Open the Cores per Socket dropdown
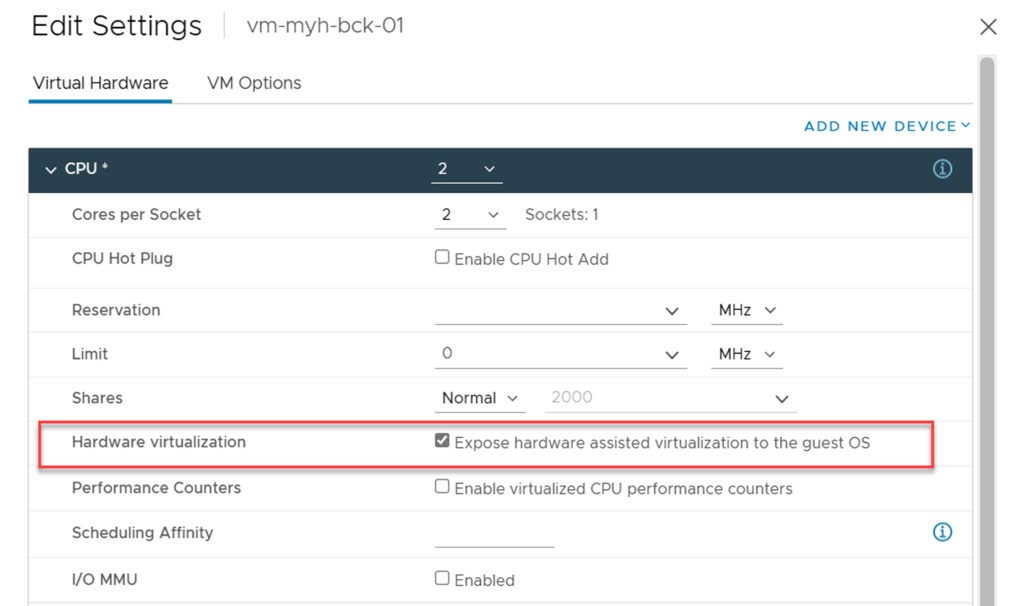This screenshot has height=606, width=1024. tap(469, 214)
